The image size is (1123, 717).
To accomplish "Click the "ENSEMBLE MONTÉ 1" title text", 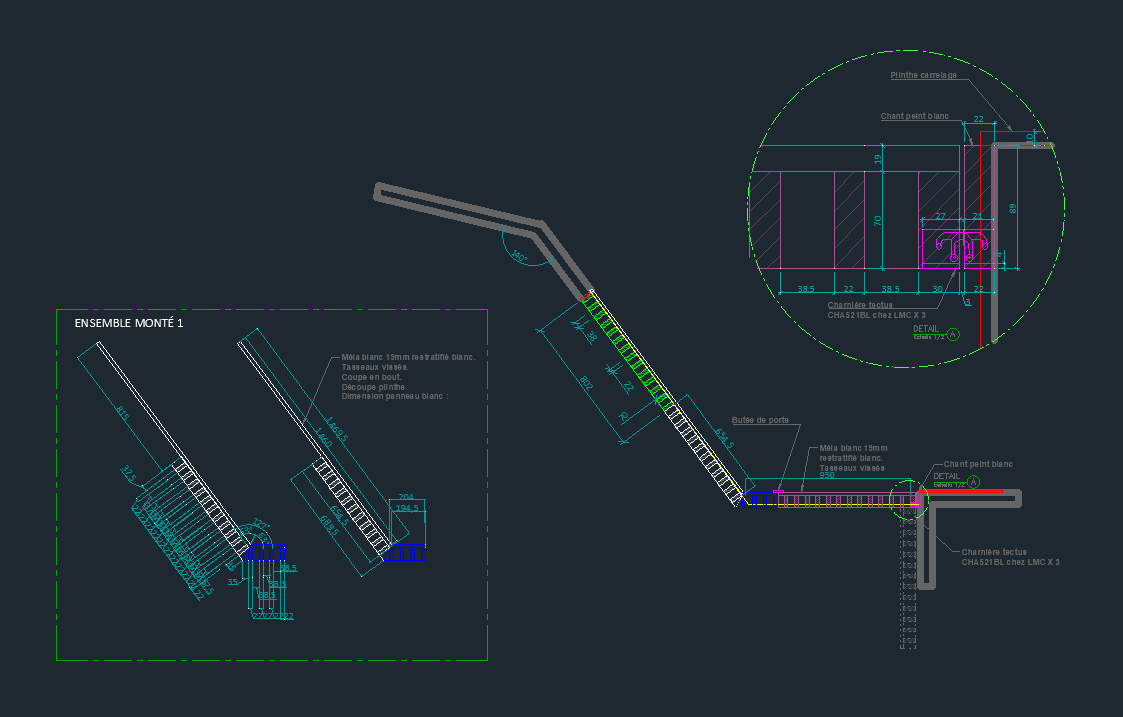I will pyautogui.click(x=128, y=324).
